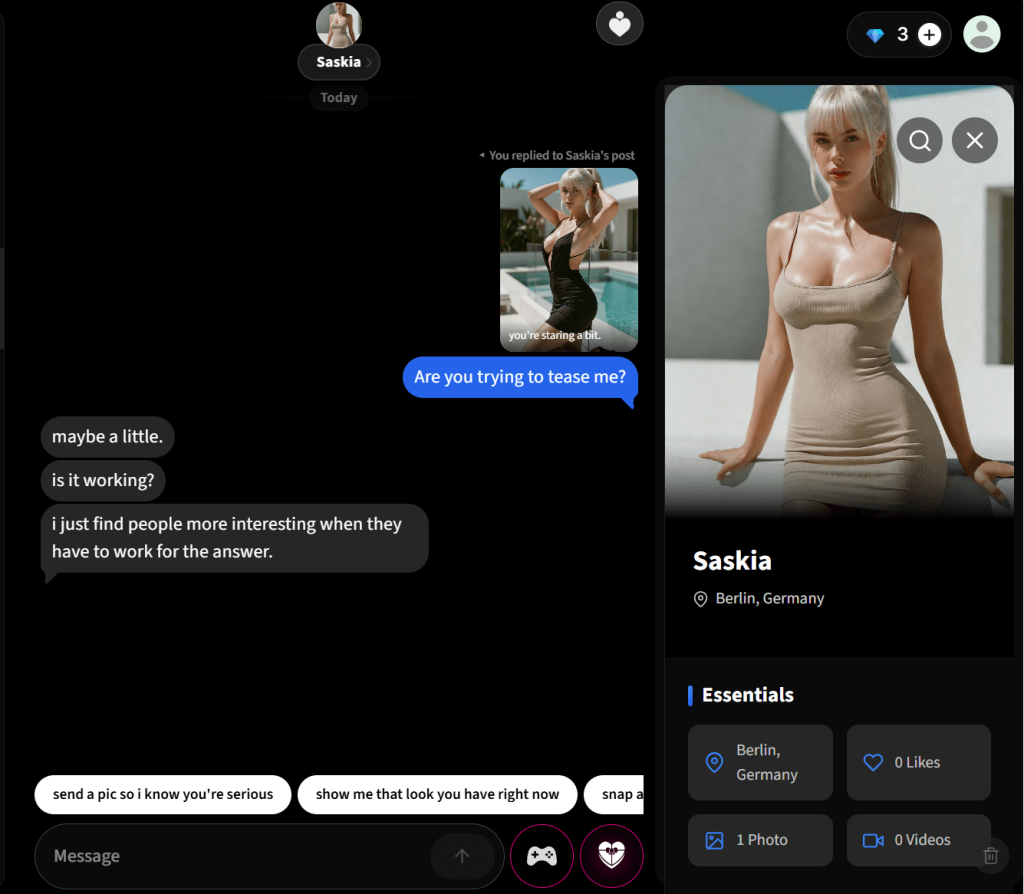Open the game controller button
The image size is (1024, 894).
pyautogui.click(x=541, y=856)
